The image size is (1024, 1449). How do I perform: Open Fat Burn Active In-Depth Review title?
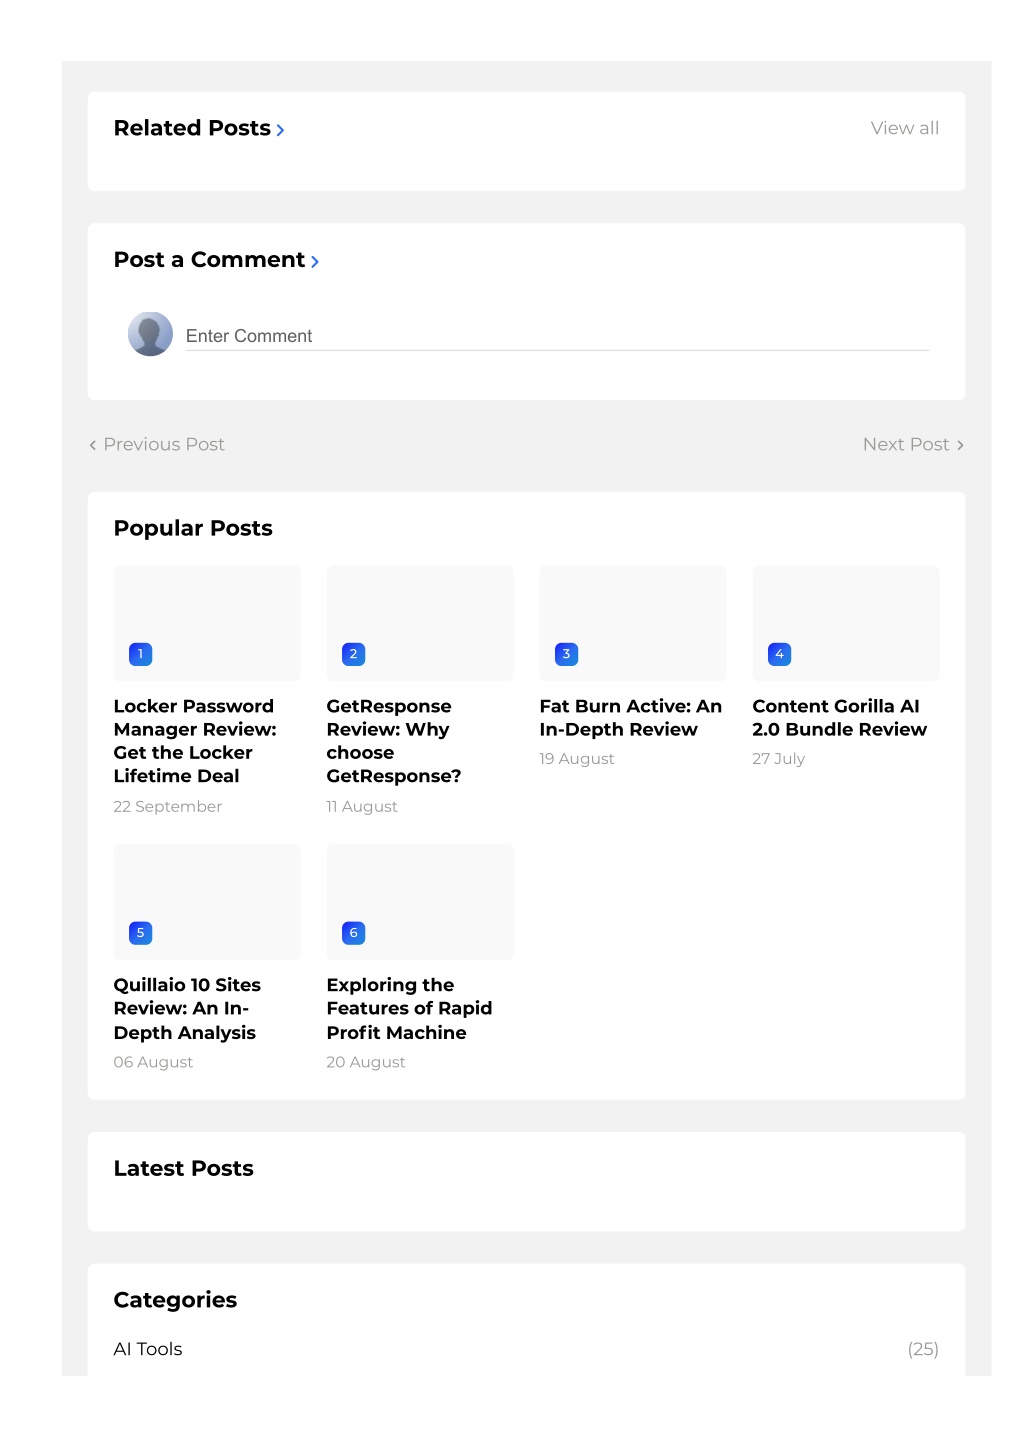631,718
